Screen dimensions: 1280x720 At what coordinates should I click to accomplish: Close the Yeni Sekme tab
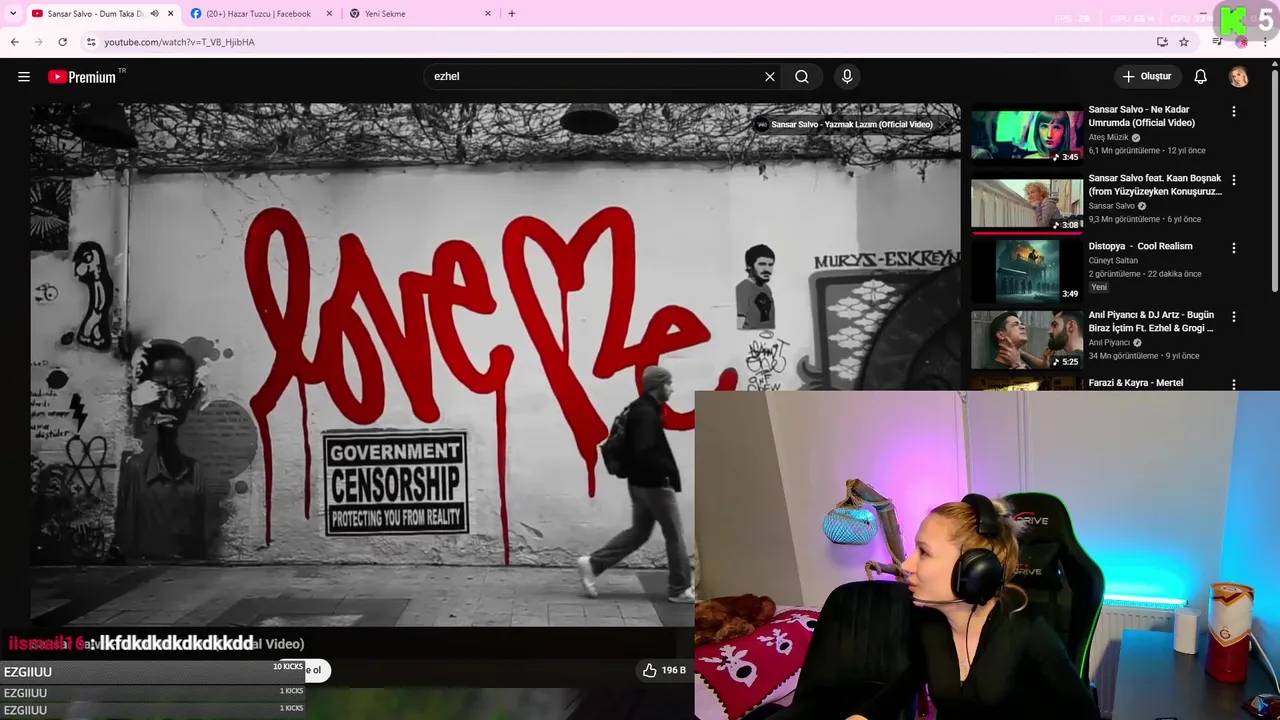click(488, 14)
